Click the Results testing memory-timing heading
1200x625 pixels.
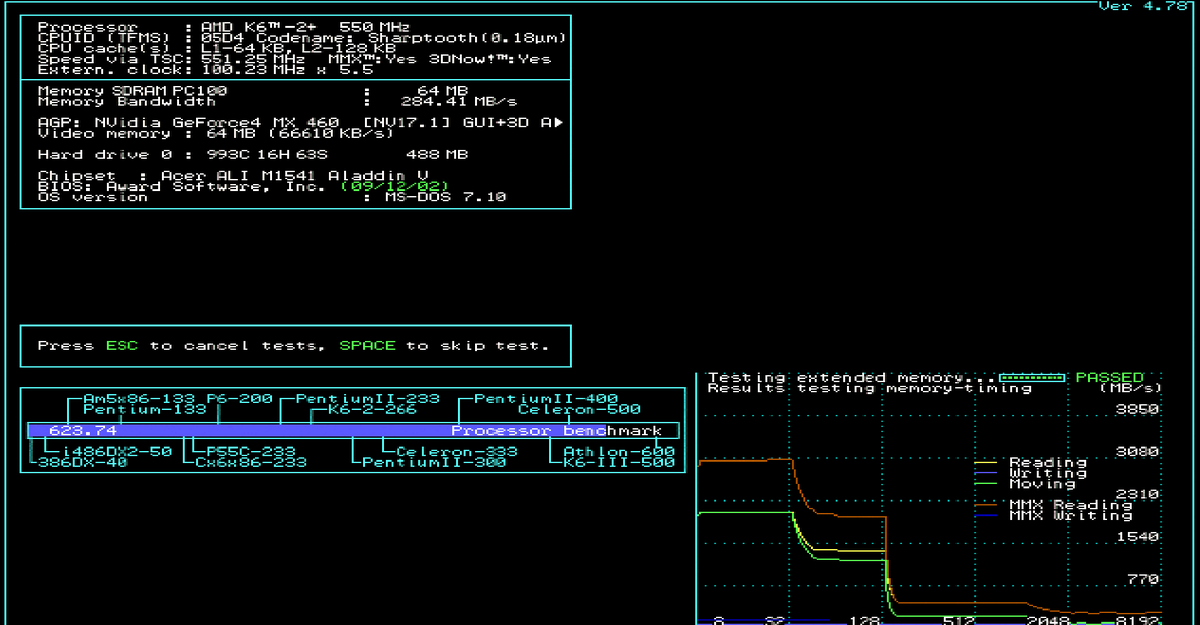(869, 388)
